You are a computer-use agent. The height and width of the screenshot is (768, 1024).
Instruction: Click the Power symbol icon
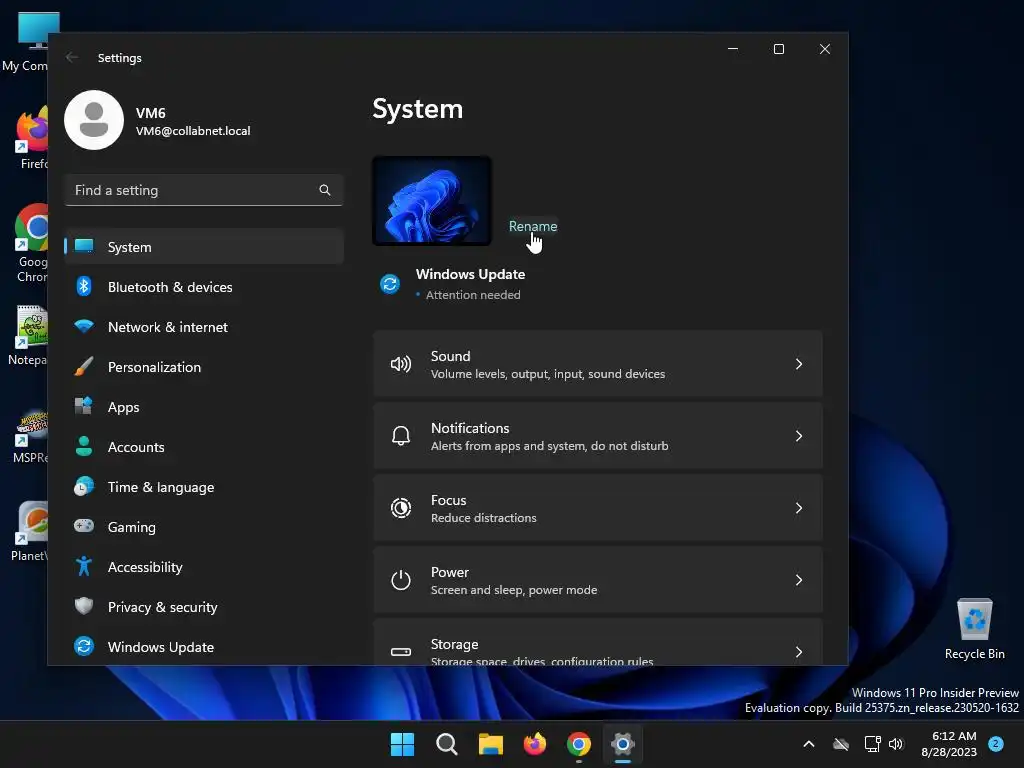pyautogui.click(x=401, y=580)
